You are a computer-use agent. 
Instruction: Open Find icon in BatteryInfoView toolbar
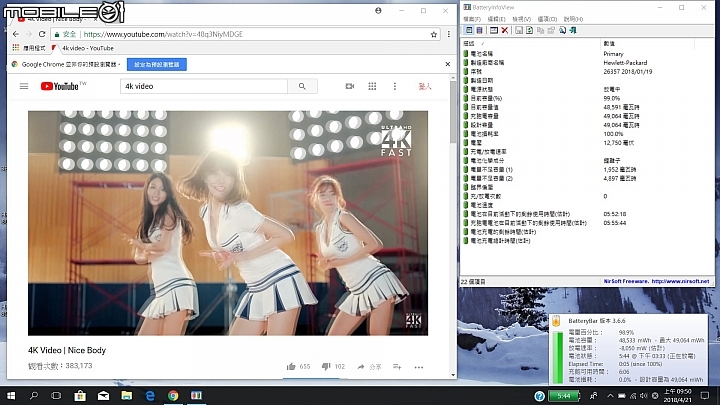(562, 30)
